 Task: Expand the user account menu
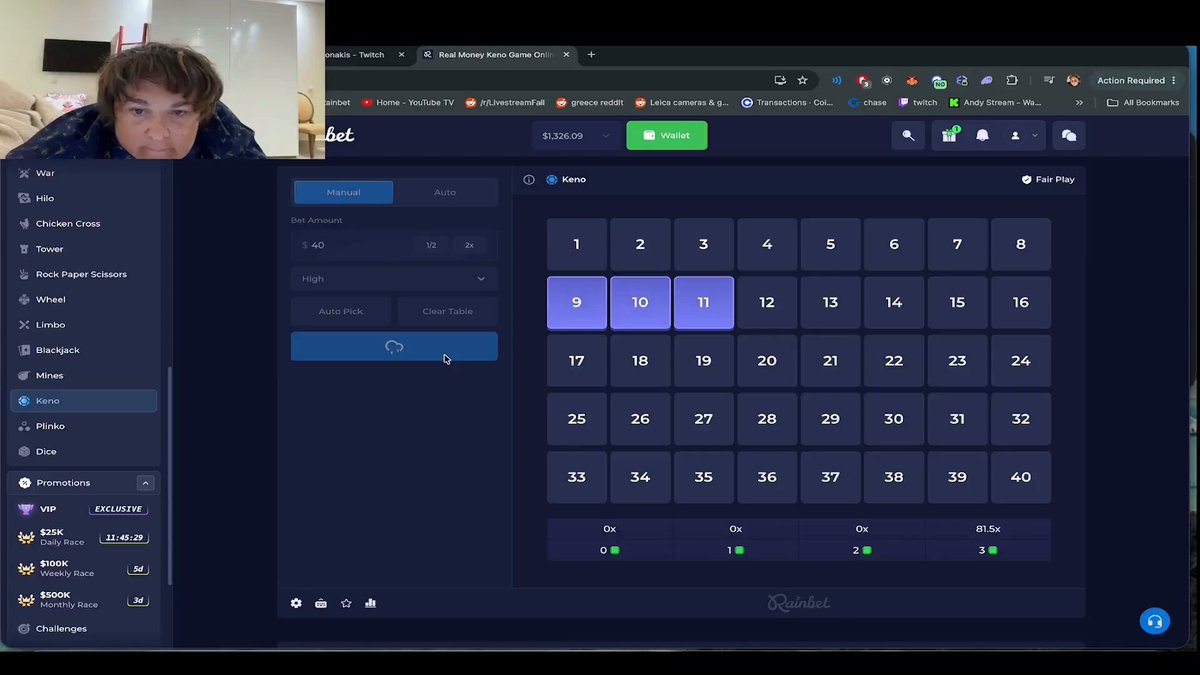1023,135
